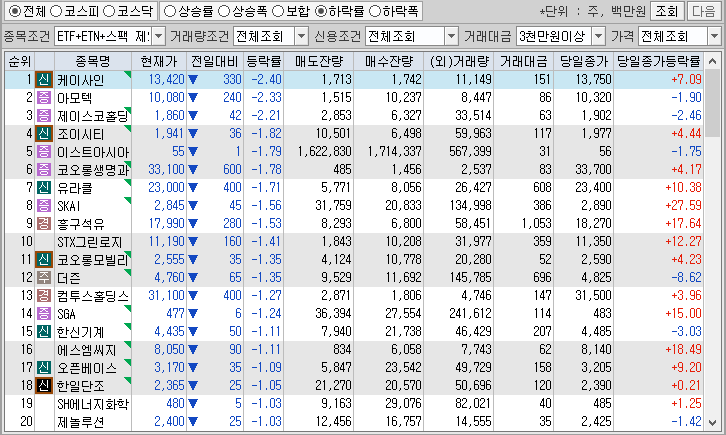
Task: Sort by the 당일종가등락률 column header
Action: pyautogui.click(x=658, y=61)
